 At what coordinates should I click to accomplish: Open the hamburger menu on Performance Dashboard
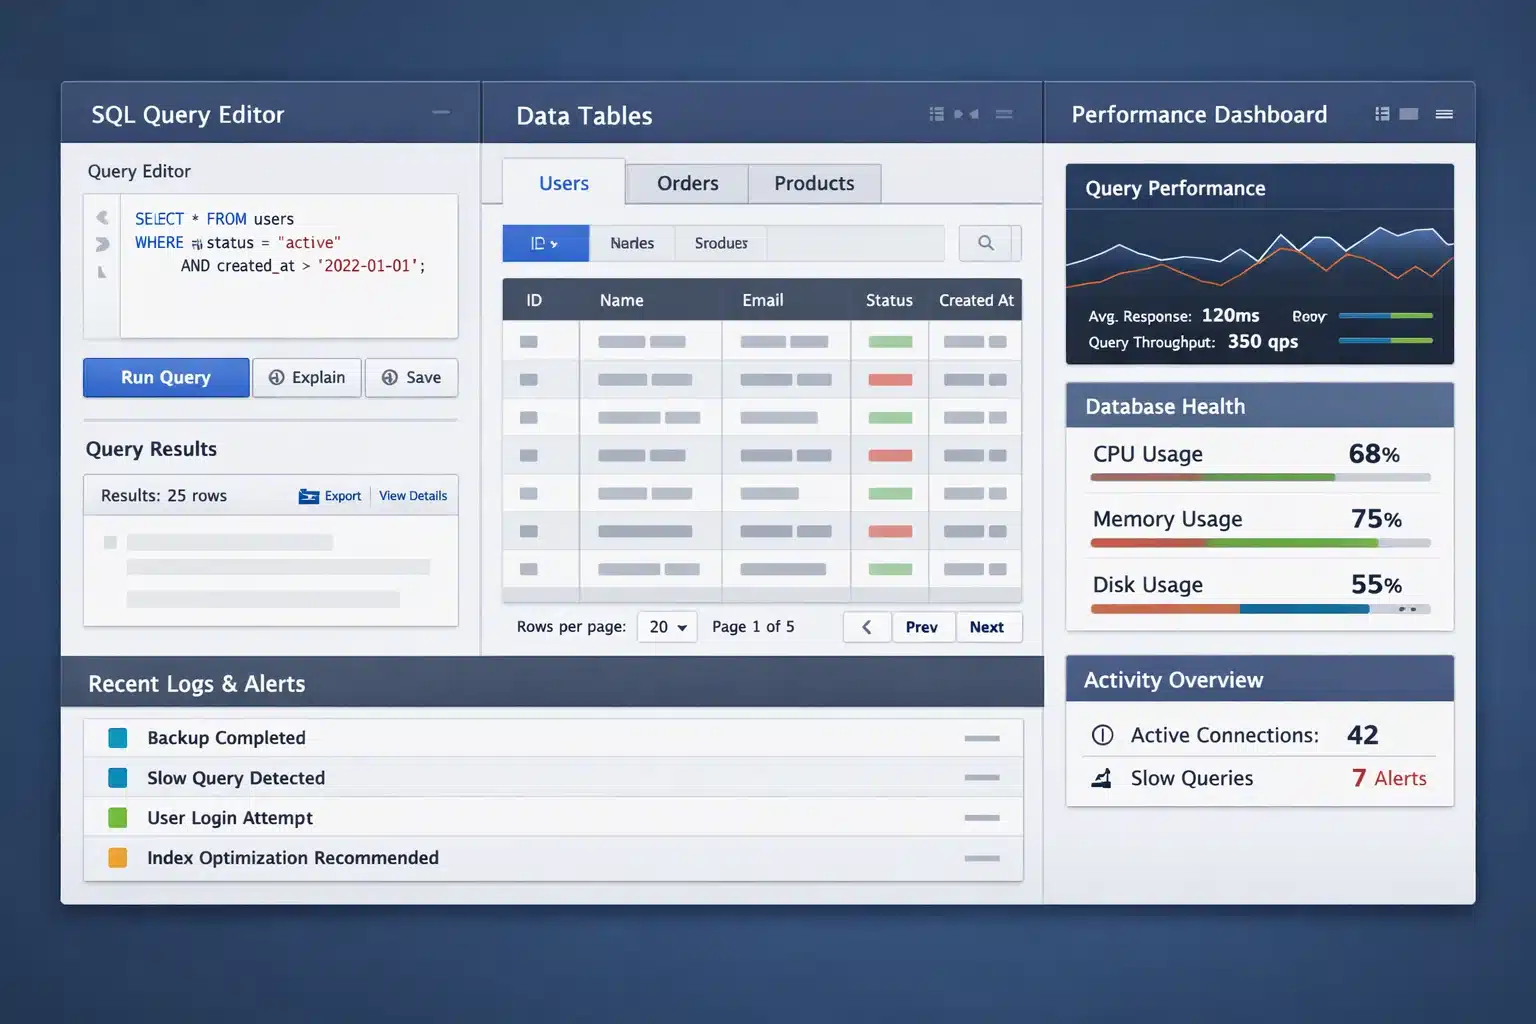click(x=1444, y=114)
